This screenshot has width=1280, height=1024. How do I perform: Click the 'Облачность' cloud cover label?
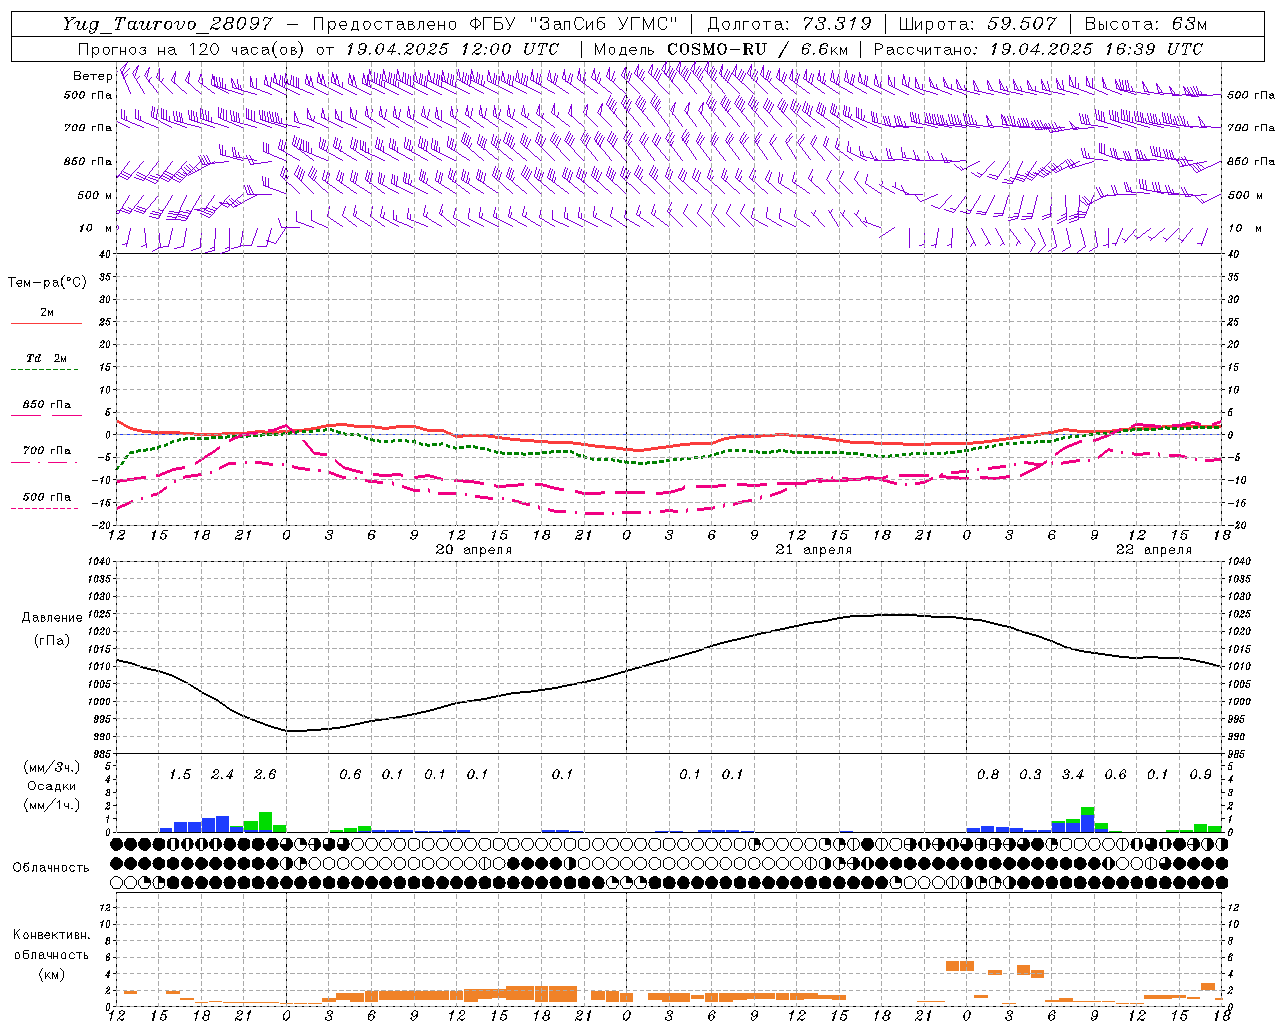pyautogui.click(x=51, y=868)
